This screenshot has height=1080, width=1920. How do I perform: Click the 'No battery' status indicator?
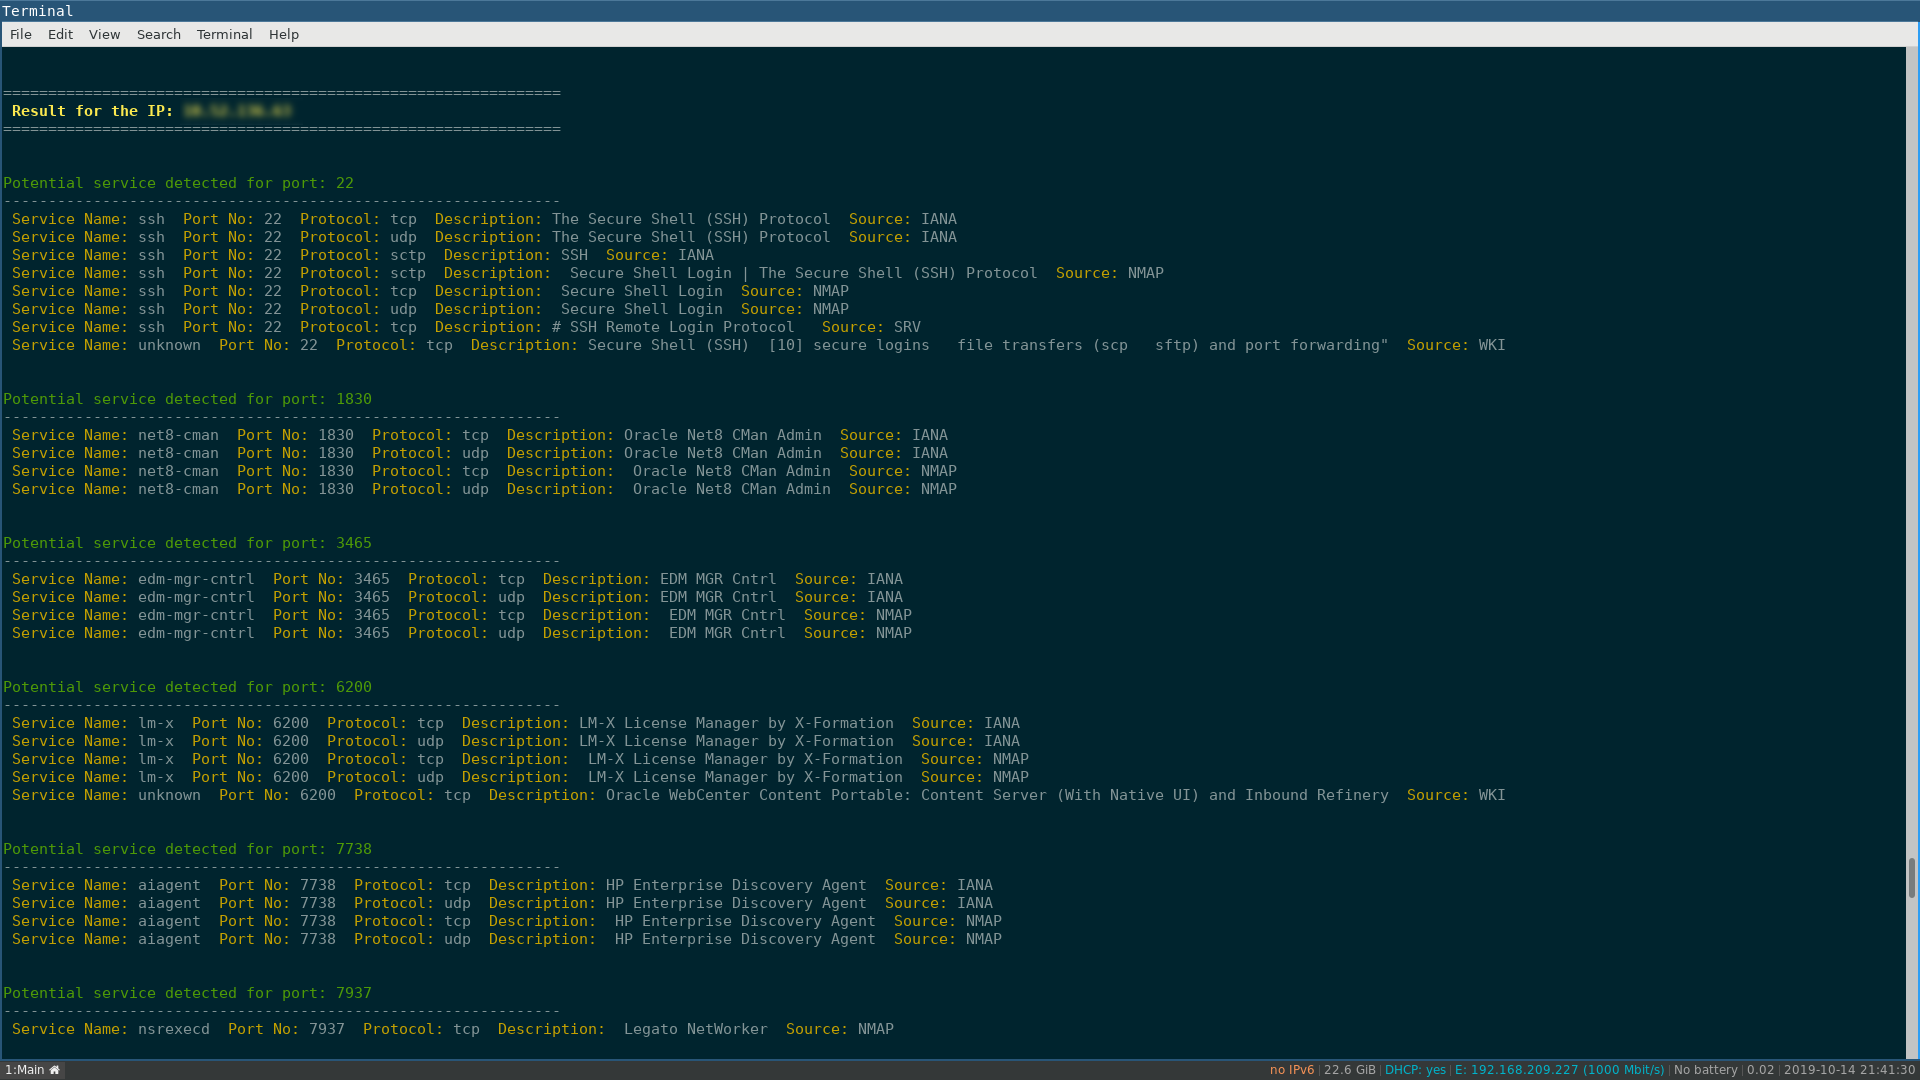point(1705,1070)
